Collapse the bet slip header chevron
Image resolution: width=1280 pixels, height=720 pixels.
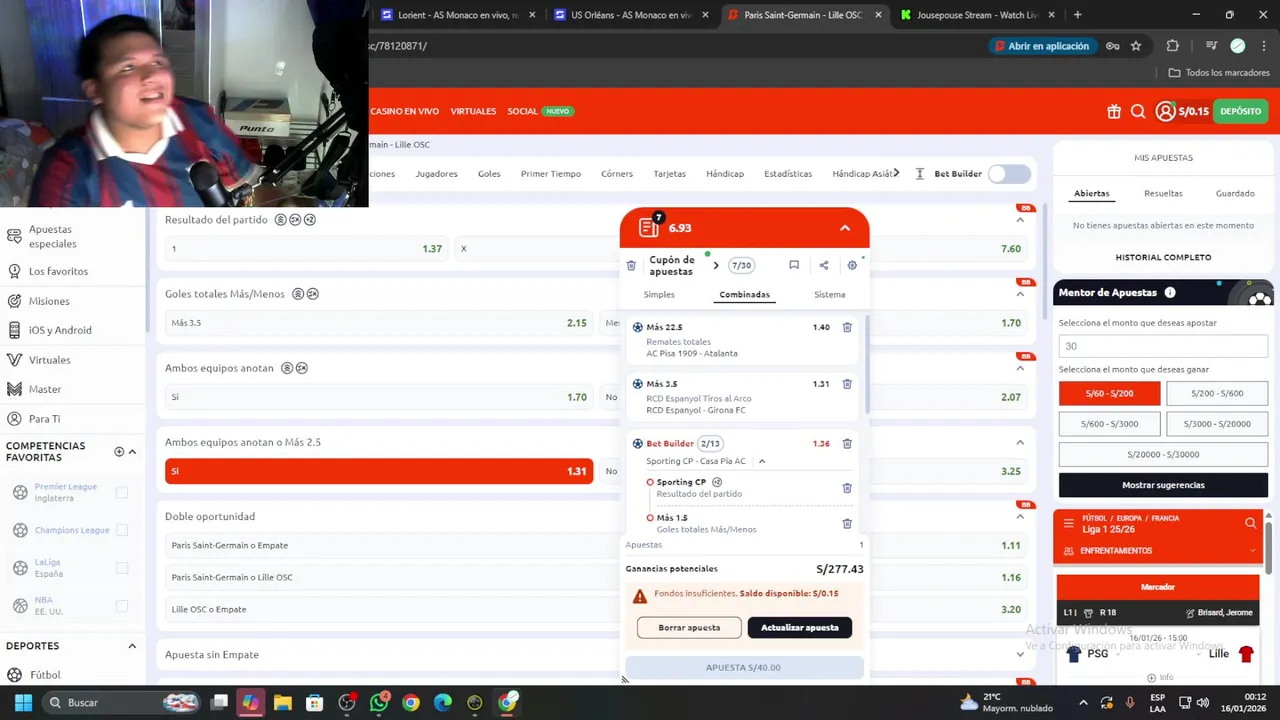coord(845,228)
